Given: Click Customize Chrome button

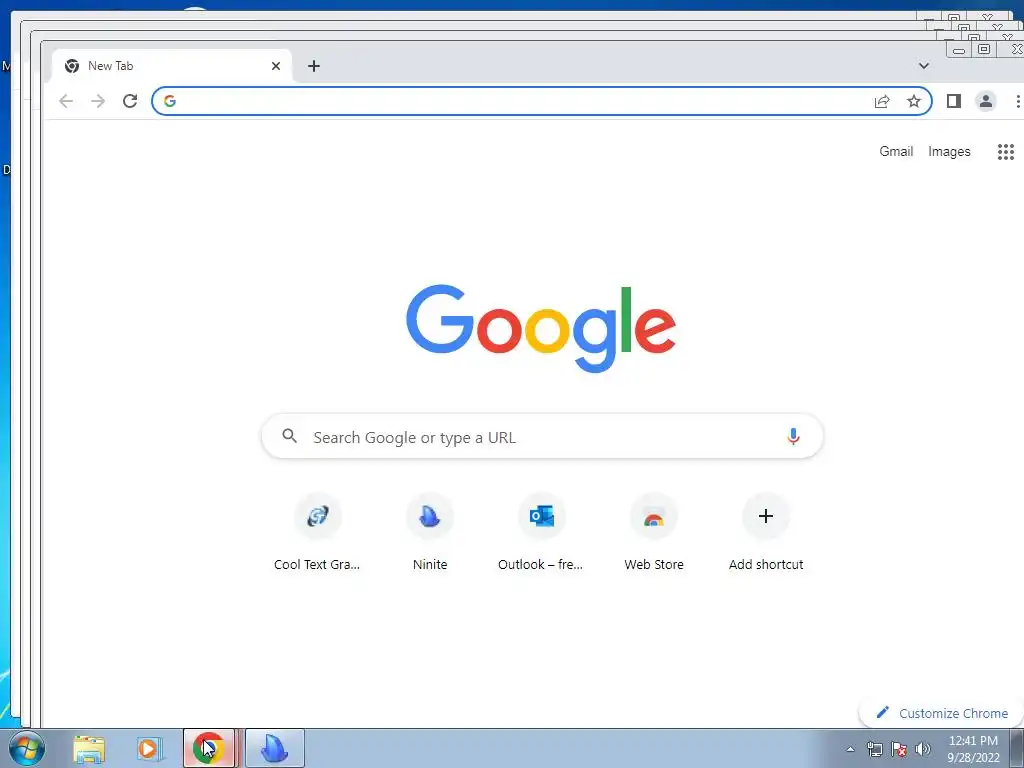Looking at the screenshot, I should click(x=943, y=713).
